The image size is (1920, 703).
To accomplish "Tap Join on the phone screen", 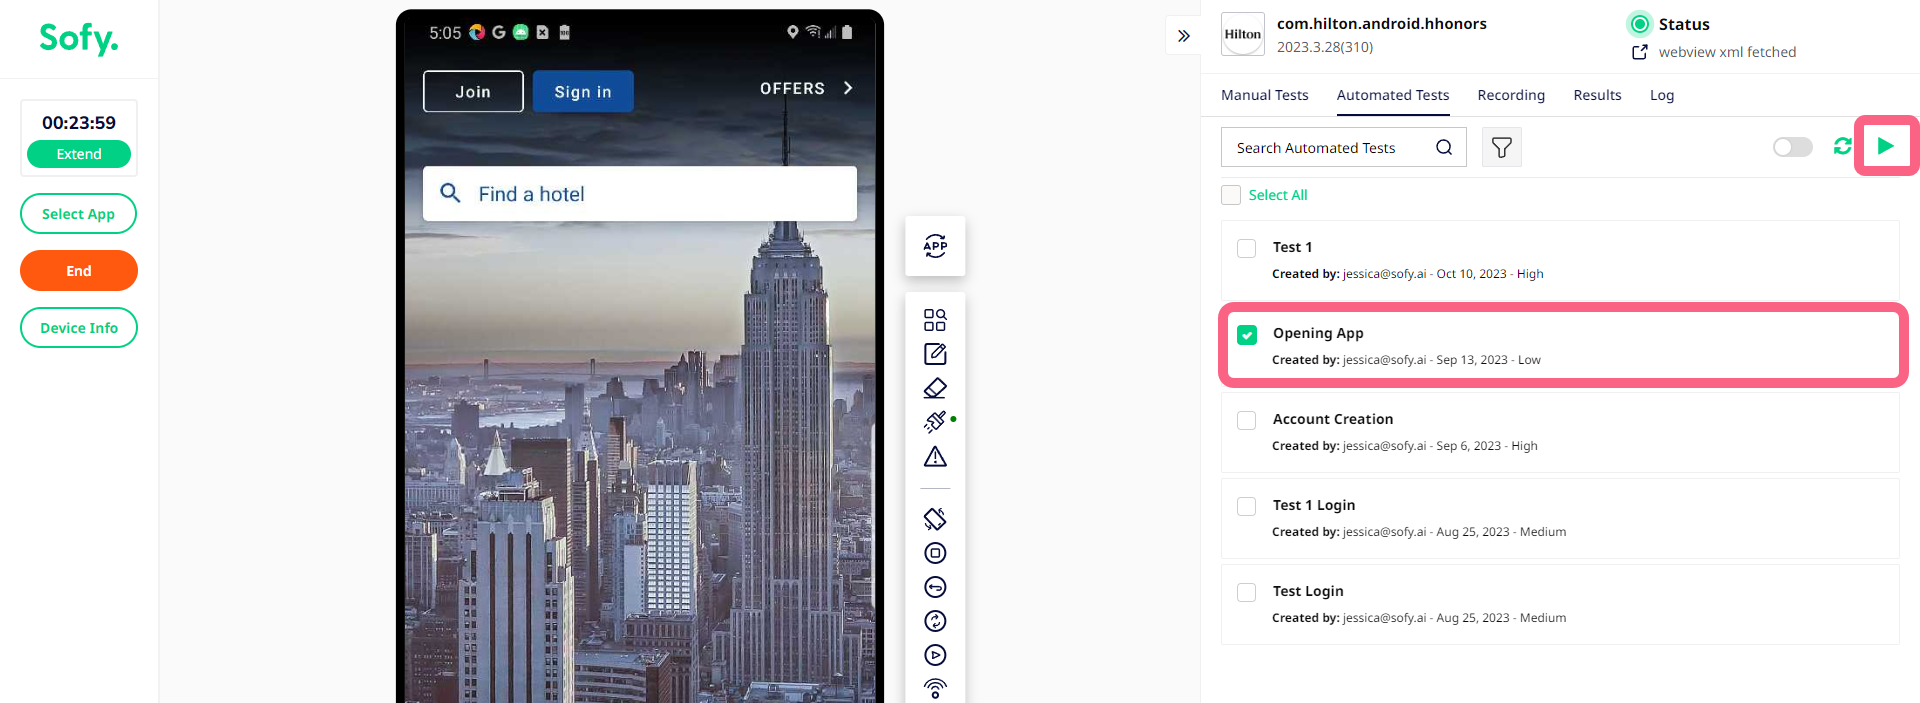I will coord(473,91).
